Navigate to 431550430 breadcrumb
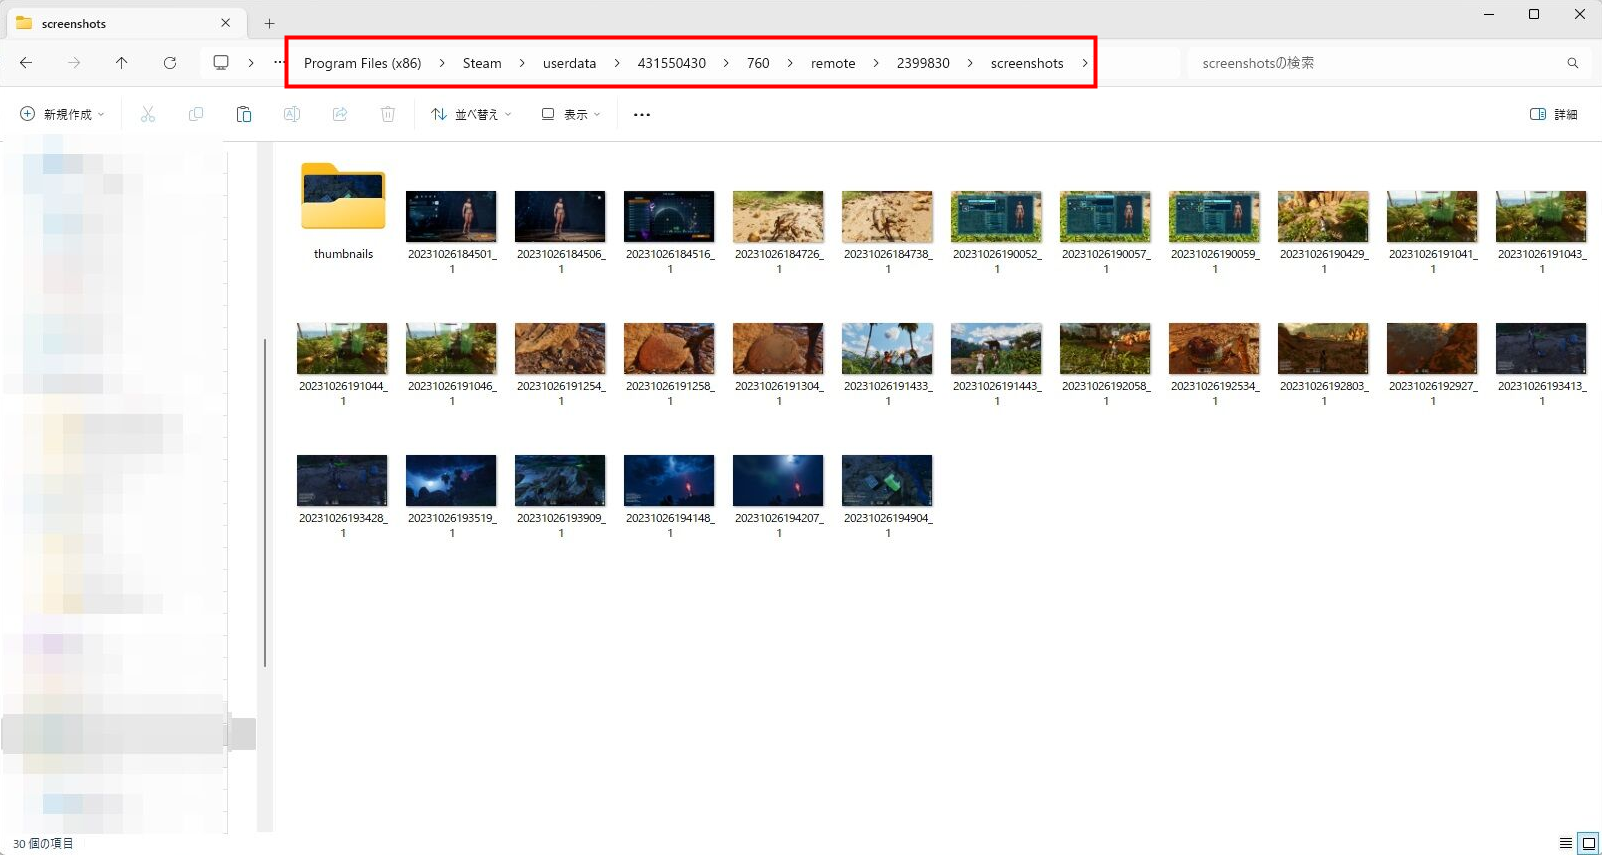1602x855 pixels. tap(672, 63)
